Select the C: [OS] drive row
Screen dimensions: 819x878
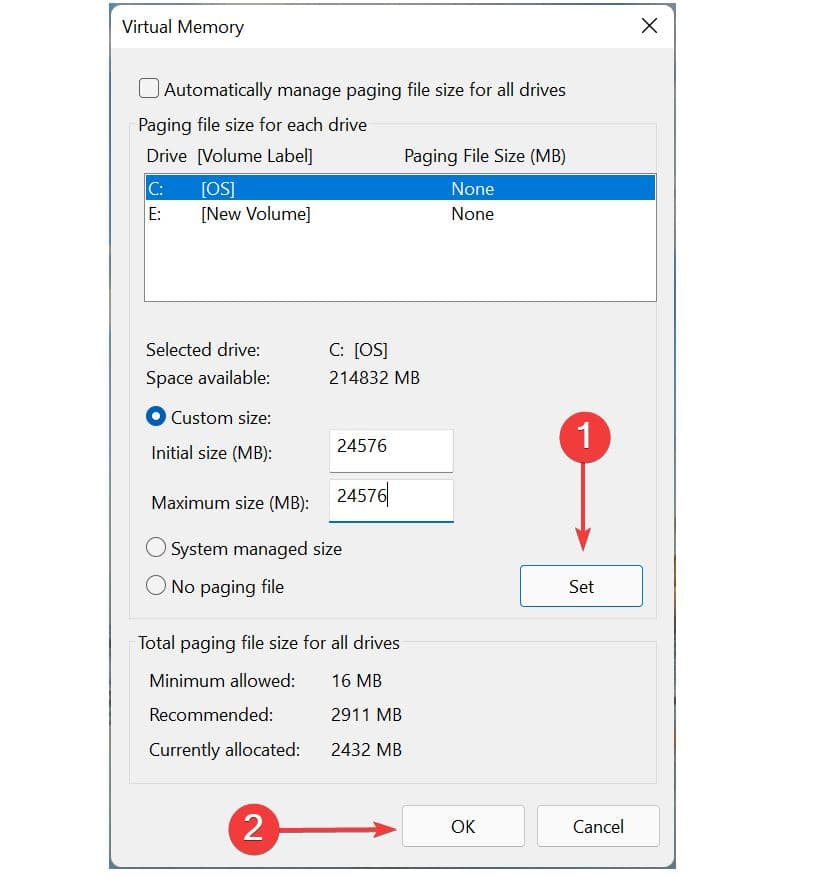point(400,188)
